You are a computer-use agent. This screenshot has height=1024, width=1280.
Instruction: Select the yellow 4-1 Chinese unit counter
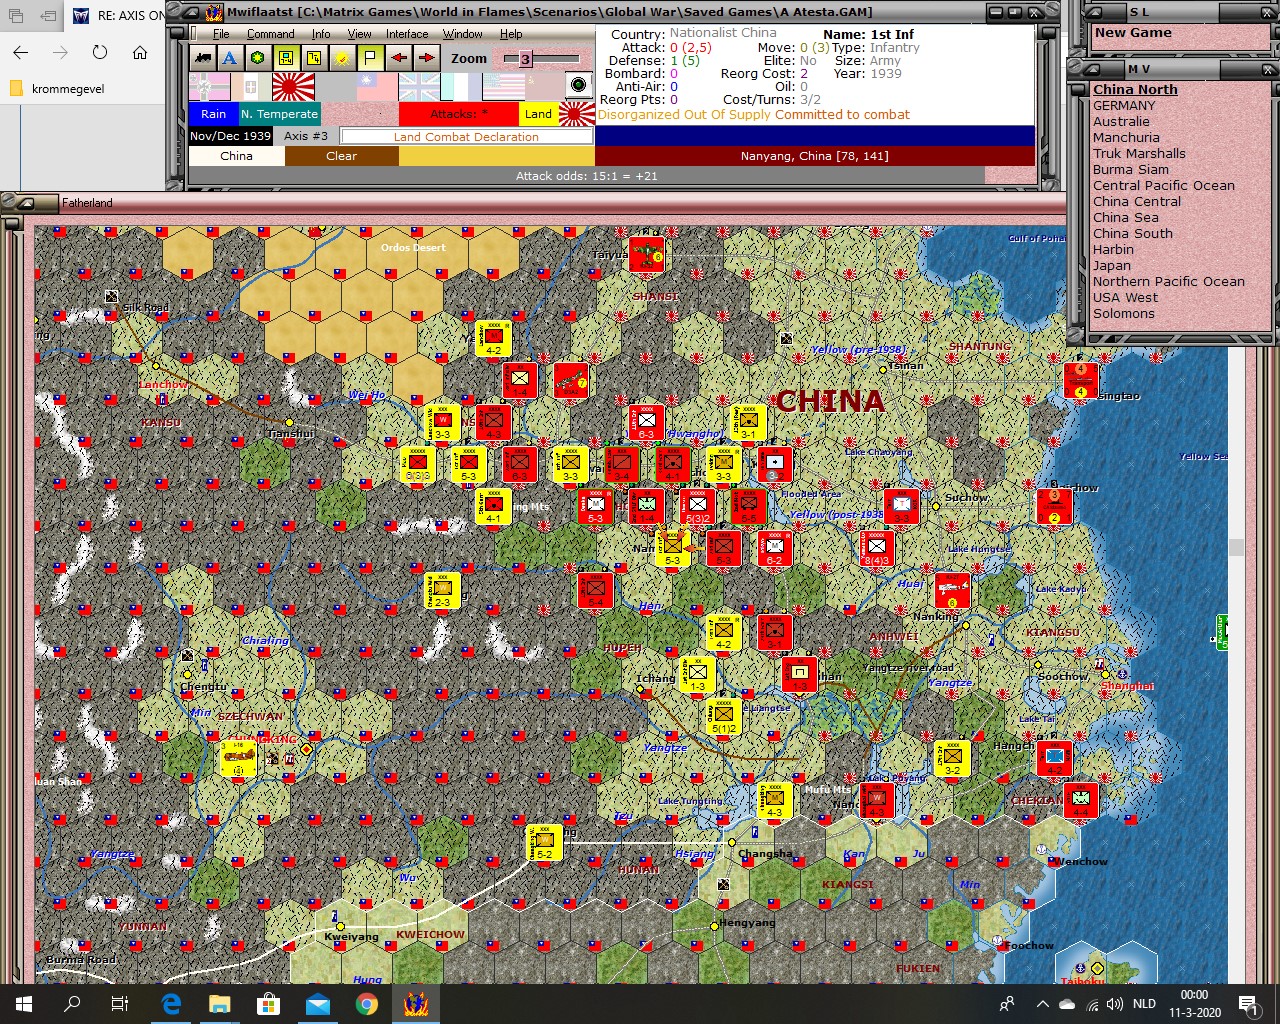pos(493,506)
